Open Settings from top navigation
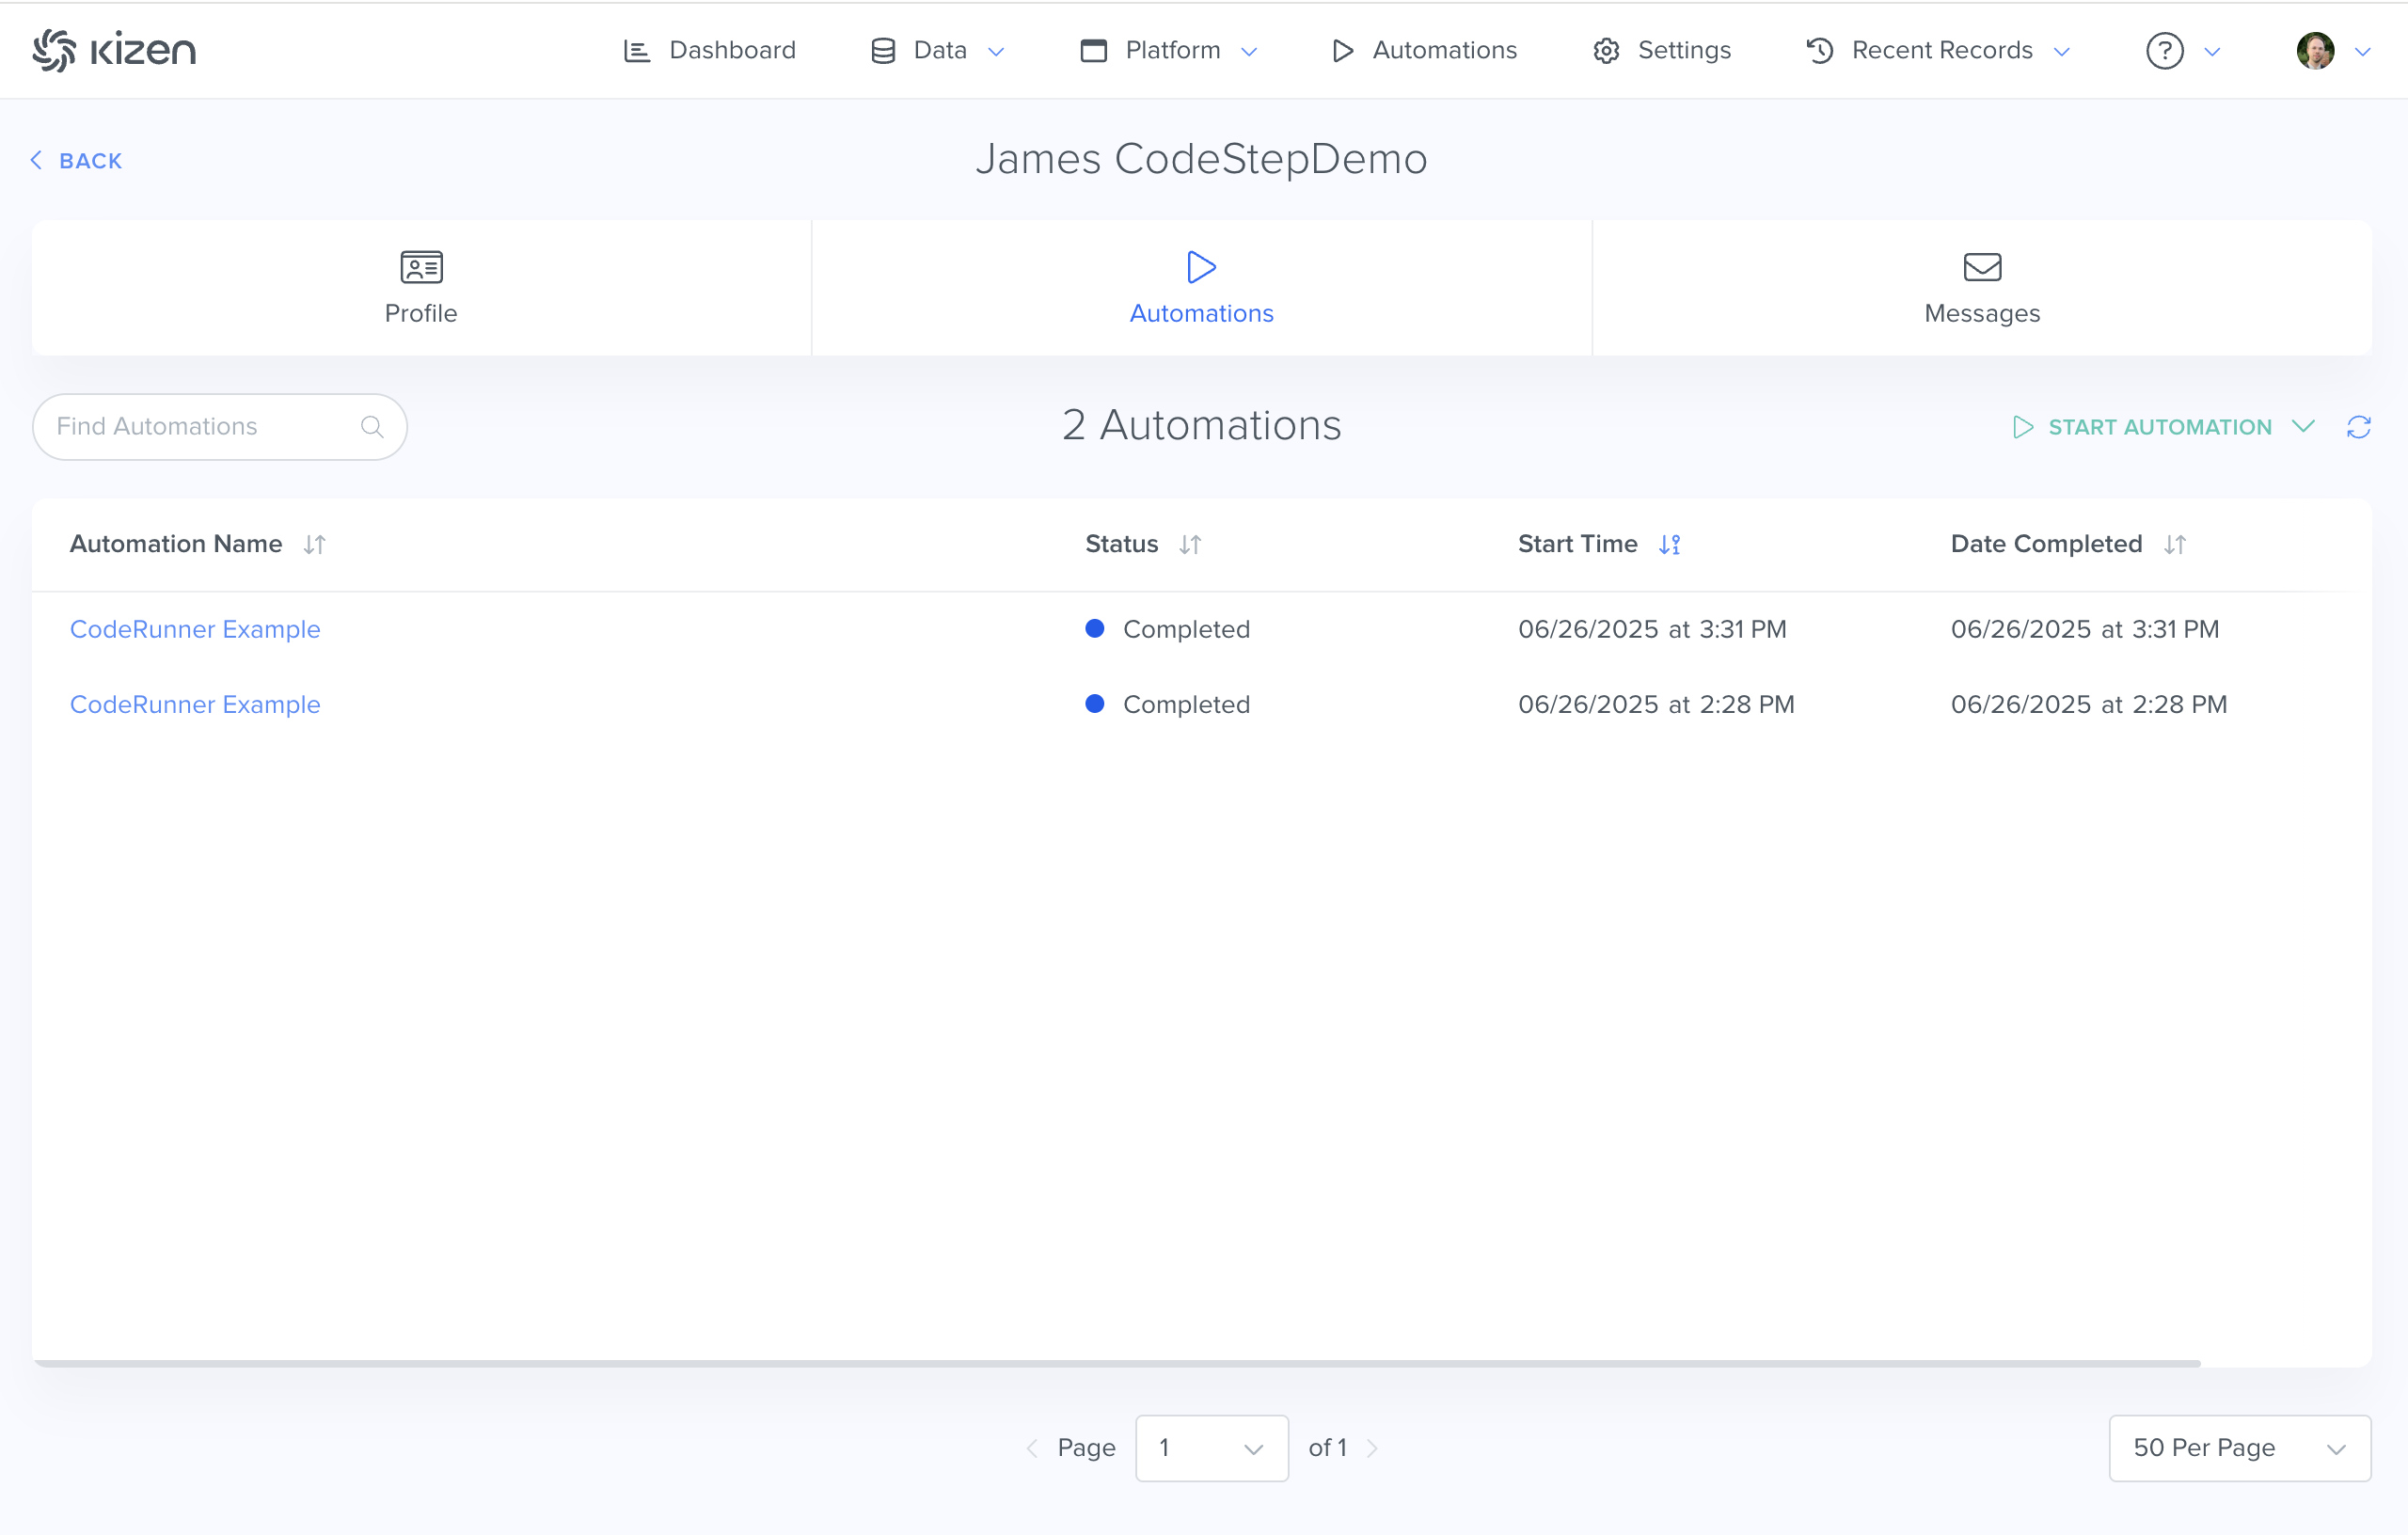 coord(1661,50)
